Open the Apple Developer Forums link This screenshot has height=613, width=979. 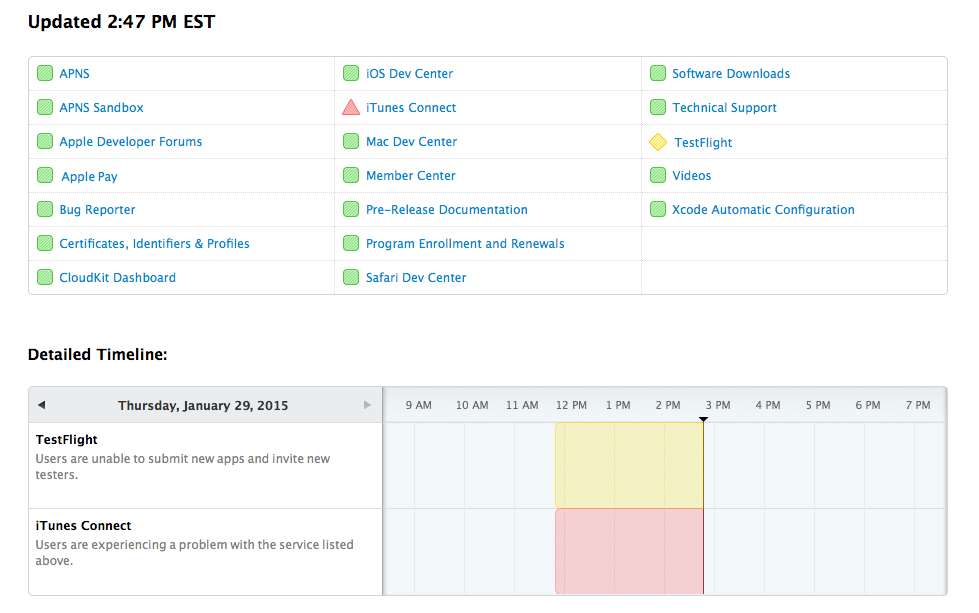130,142
